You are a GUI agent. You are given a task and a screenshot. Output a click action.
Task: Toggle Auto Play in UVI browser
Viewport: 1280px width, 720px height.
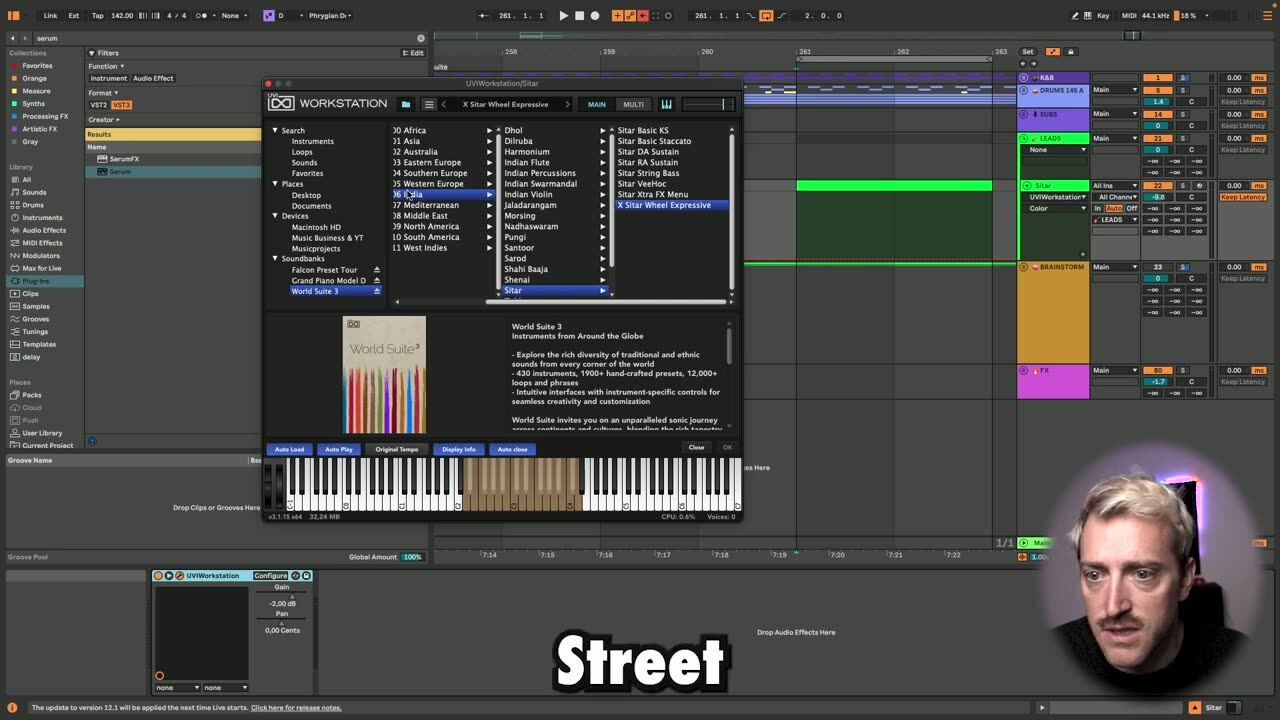[x=339, y=449]
